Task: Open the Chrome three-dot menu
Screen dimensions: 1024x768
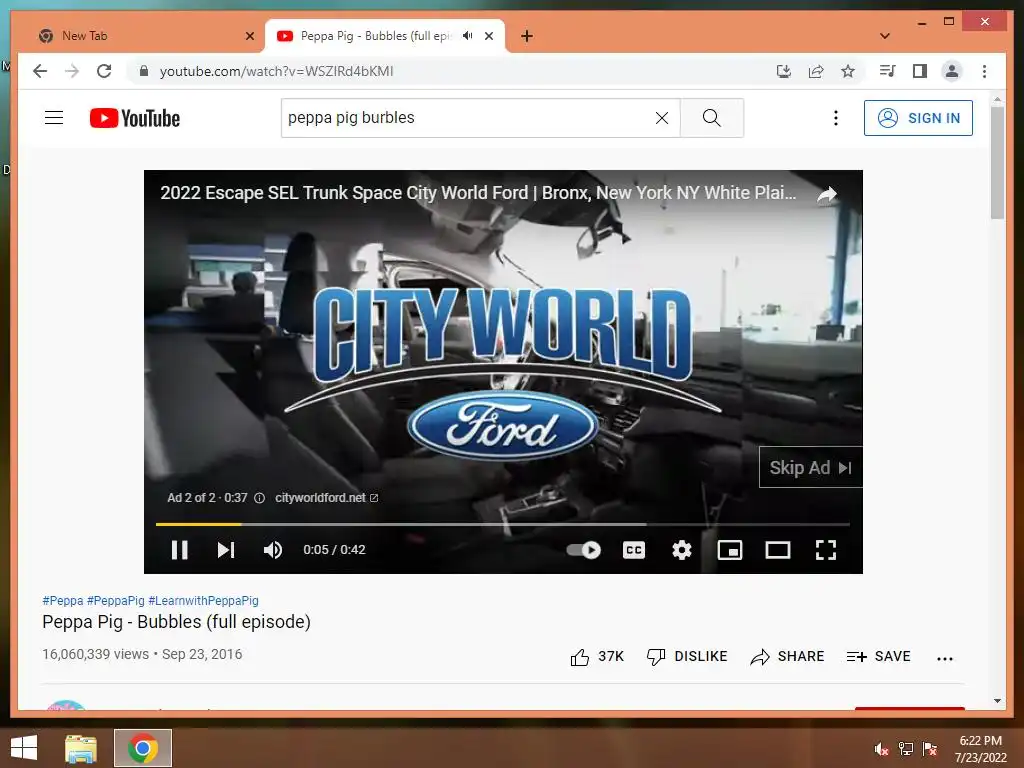Action: (984, 71)
